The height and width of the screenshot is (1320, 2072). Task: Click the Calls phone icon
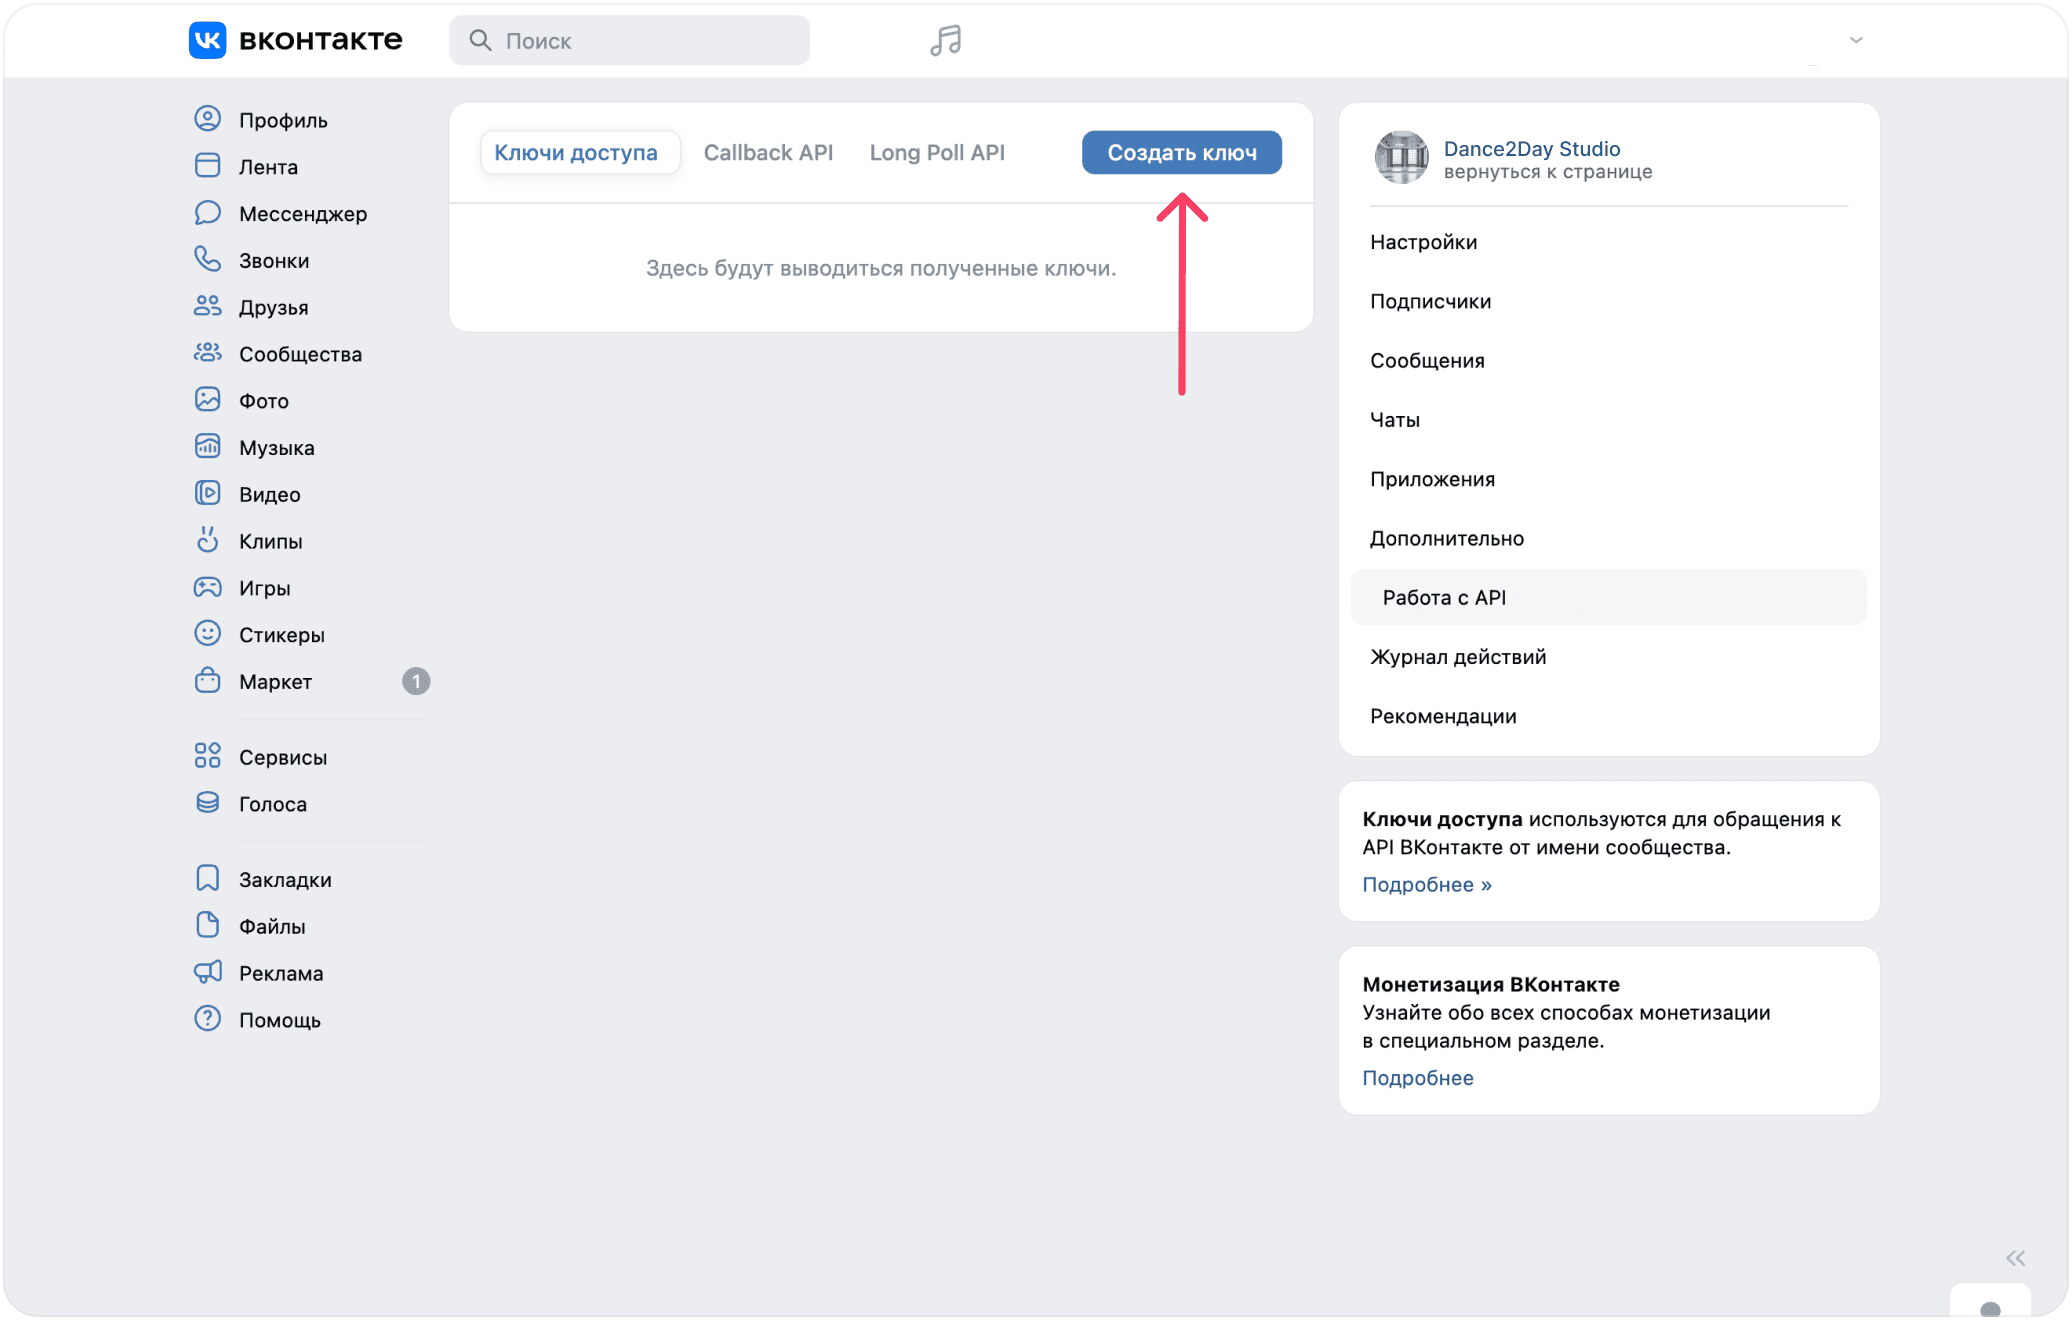click(x=207, y=260)
